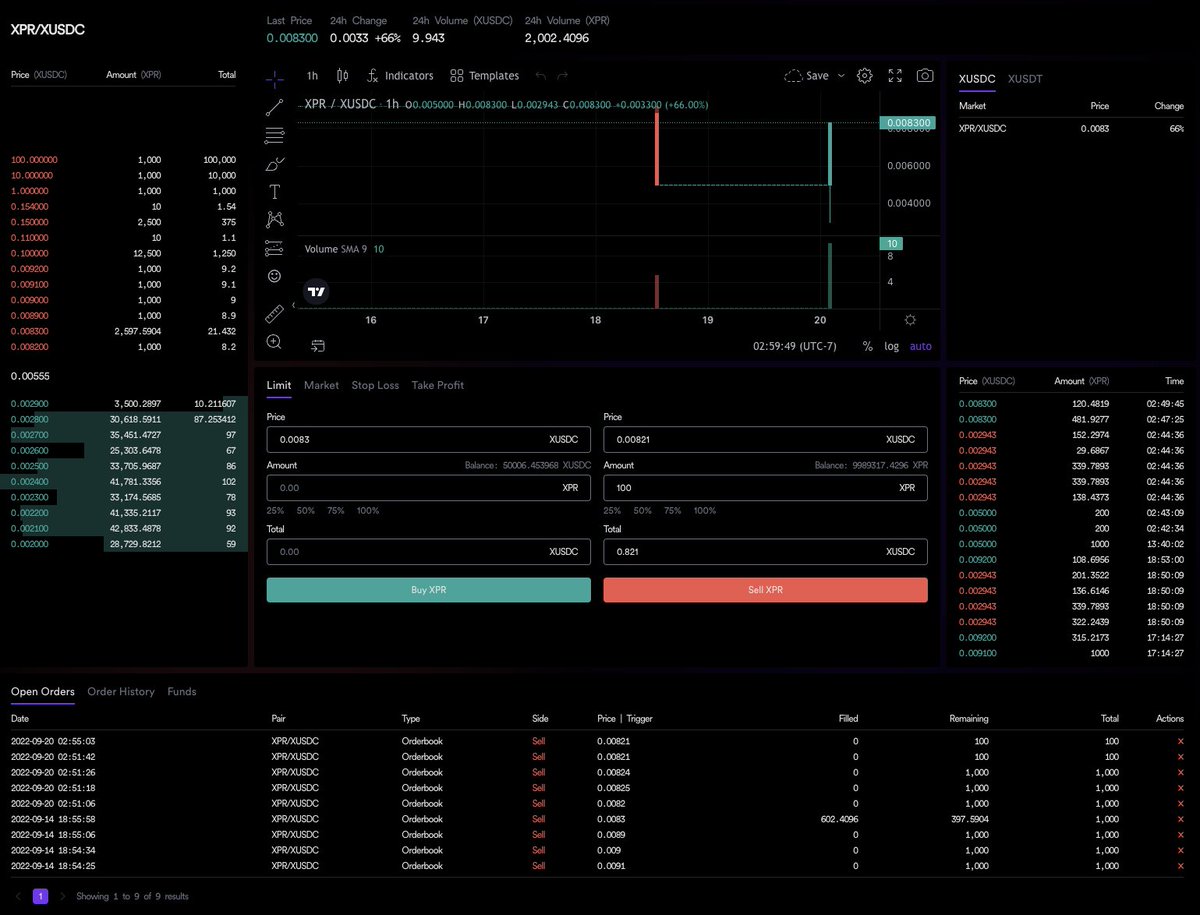
Task: Take a chart snapshot with camera icon
Action: [925, 76]
